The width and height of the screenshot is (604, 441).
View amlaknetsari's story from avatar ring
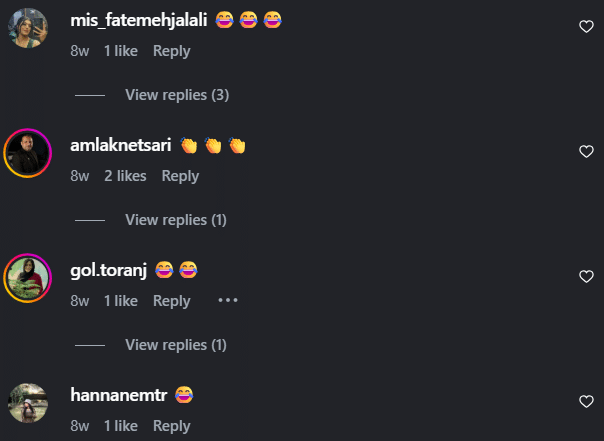pyautogui.click(x=28, y=153)
